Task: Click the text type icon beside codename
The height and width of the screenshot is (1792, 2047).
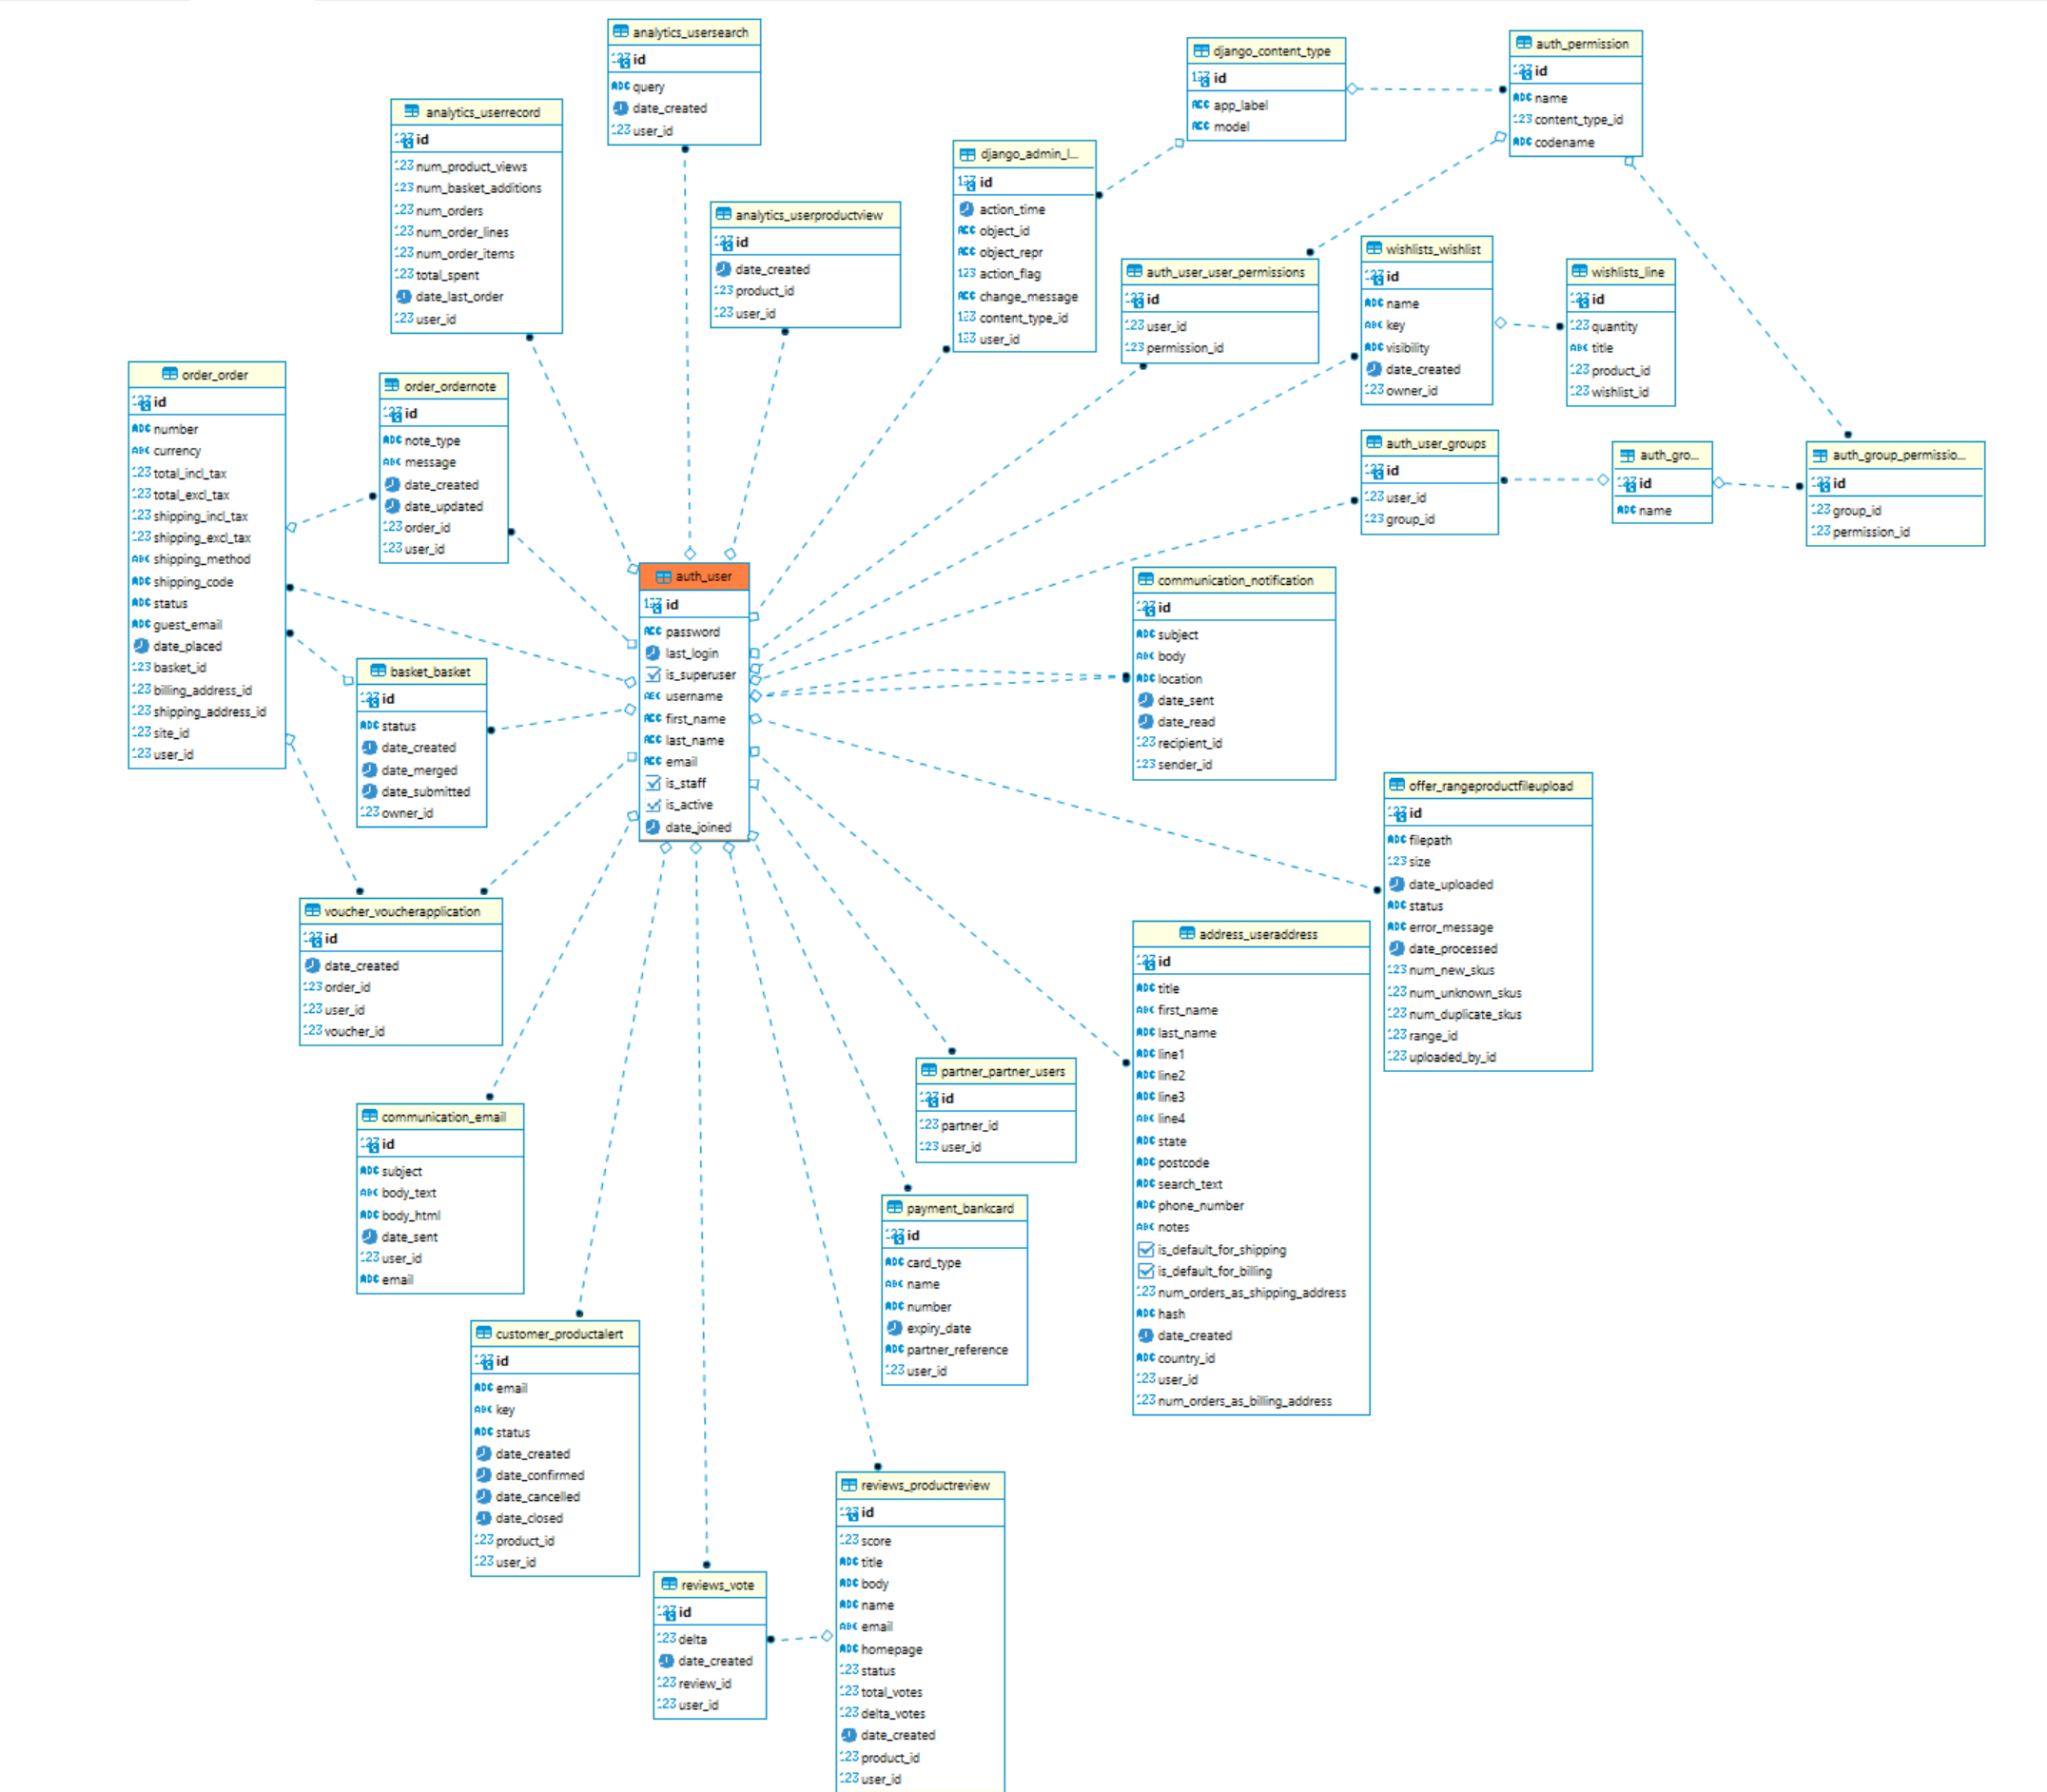Action: (1521, 142)
